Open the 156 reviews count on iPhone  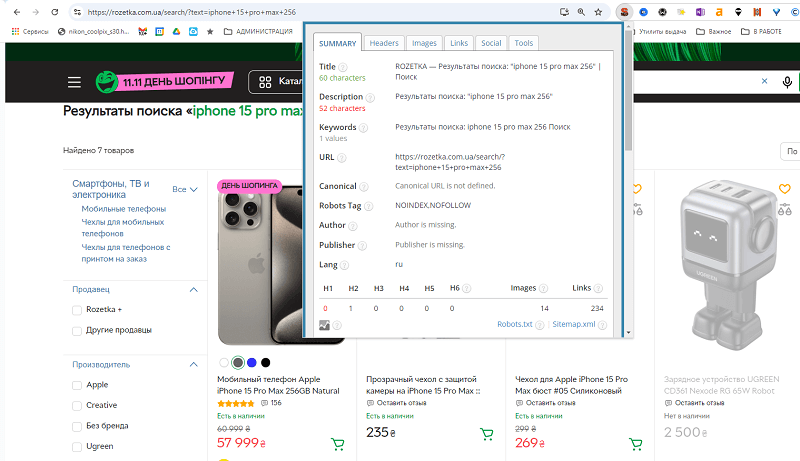(271, 403)
